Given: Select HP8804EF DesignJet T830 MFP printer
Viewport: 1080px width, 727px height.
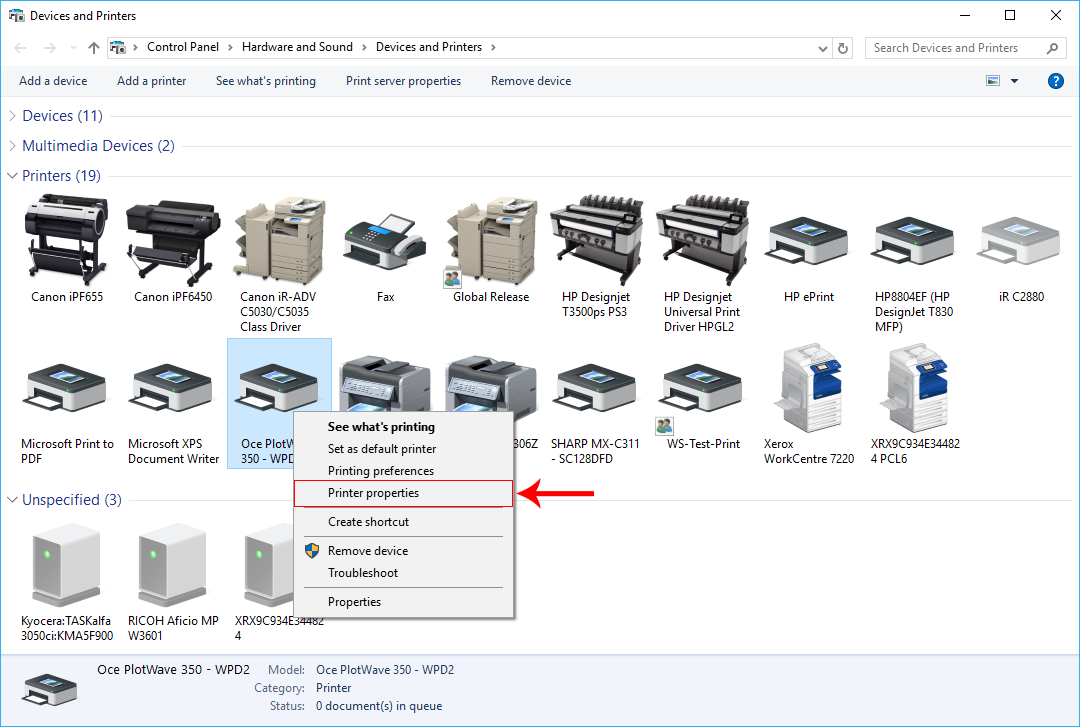Looking at the screenshot, I should click(x=914, y=243).
